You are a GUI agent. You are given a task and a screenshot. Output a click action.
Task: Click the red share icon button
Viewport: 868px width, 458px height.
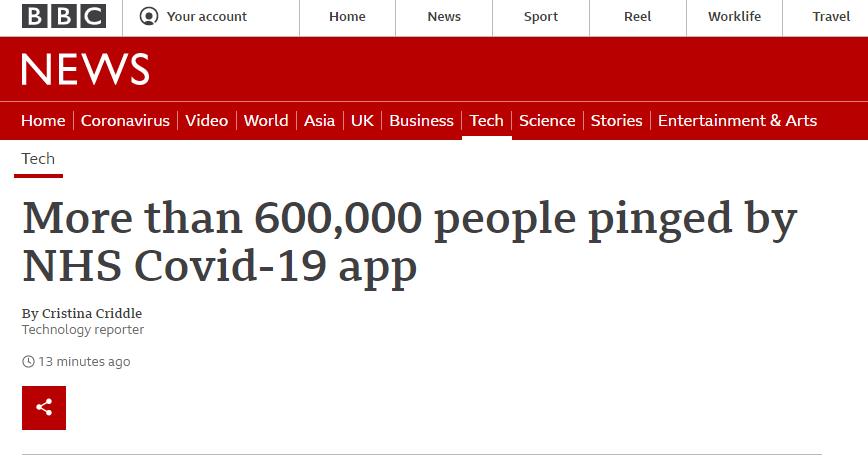tap(44, 408)
